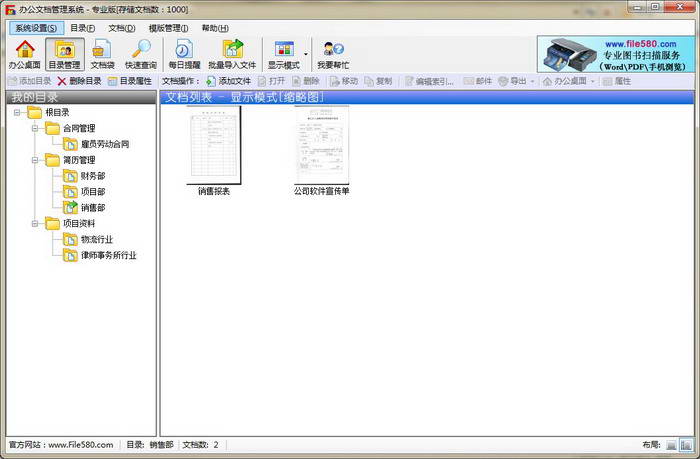This screenshot has height=459, width=700.
Task: Select 根目录 in directory tree
Action: tap(57, 113)
